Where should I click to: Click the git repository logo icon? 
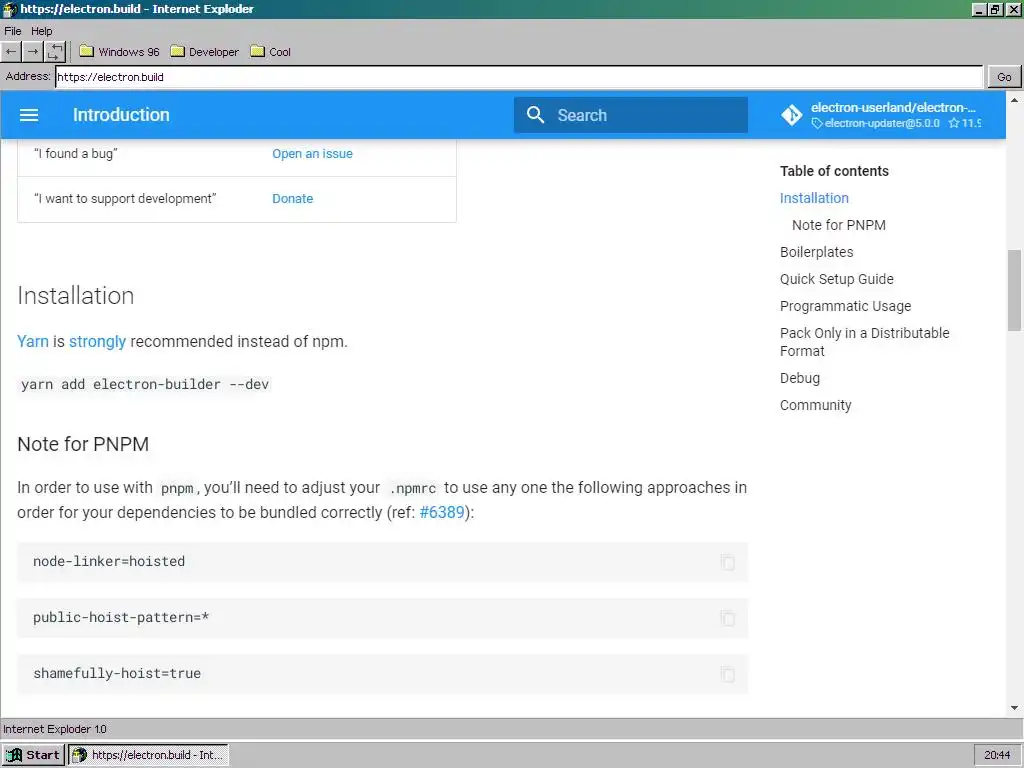click(792, 115)
